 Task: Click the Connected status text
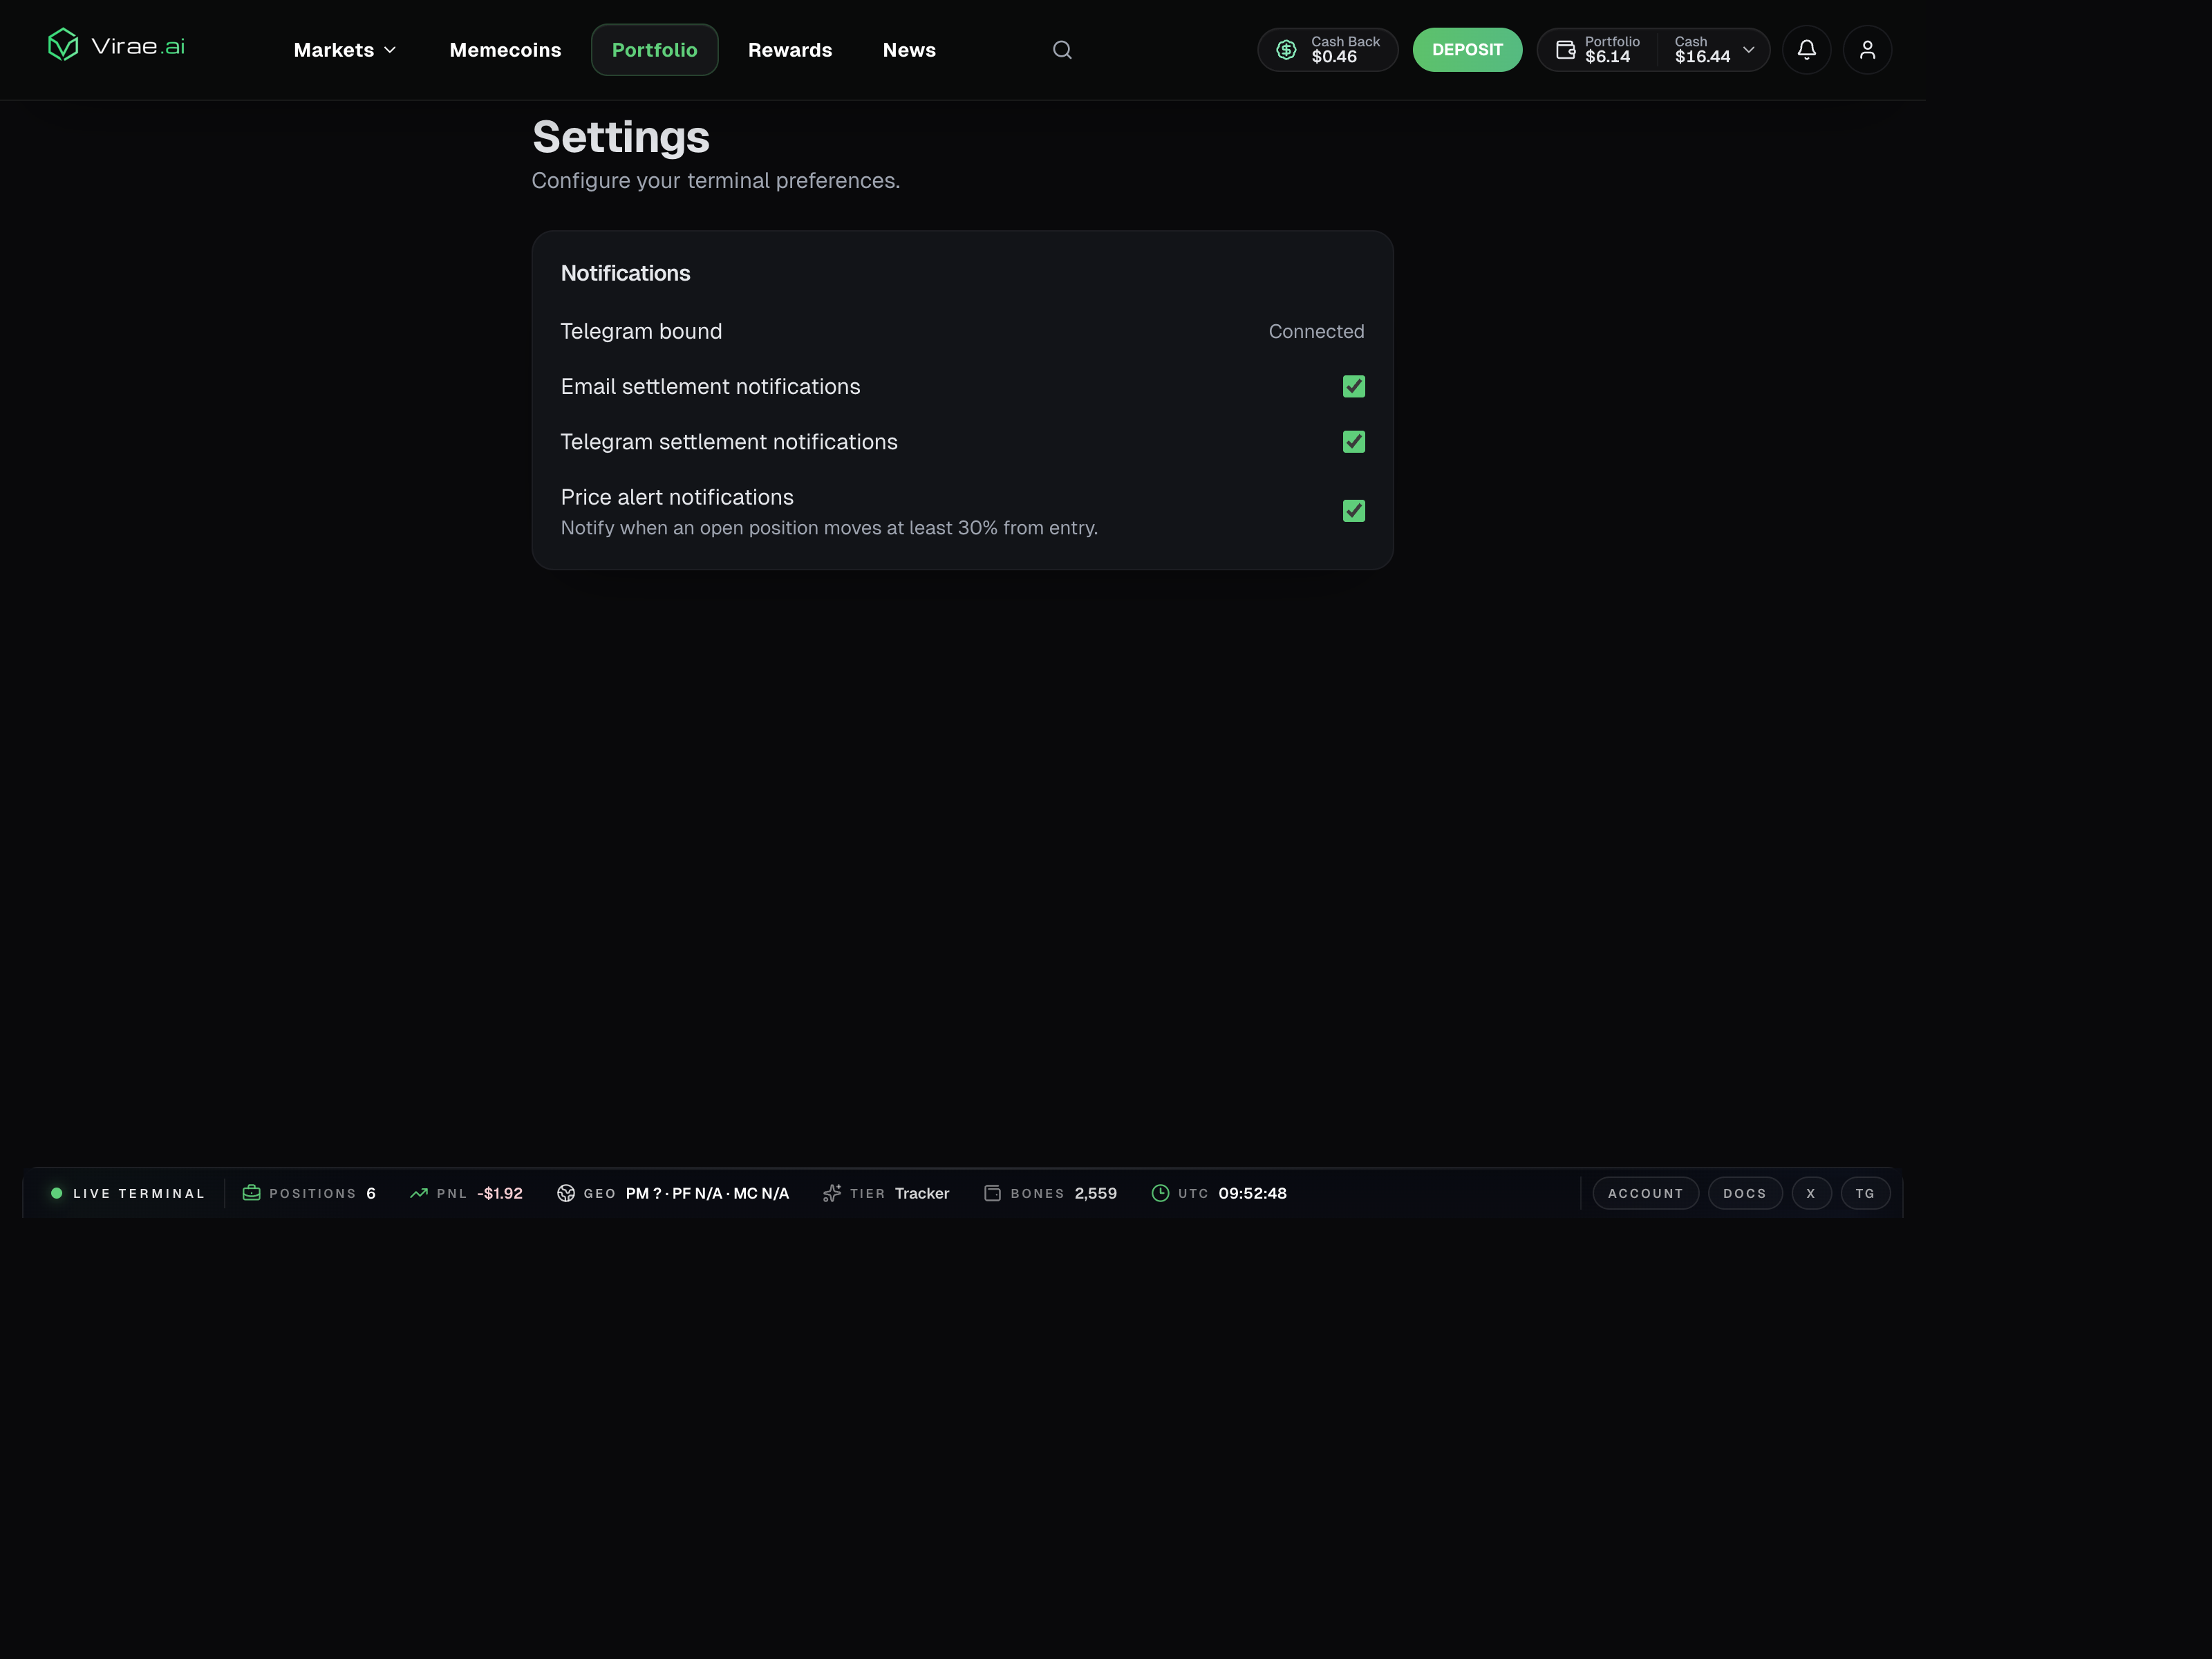1316,331
